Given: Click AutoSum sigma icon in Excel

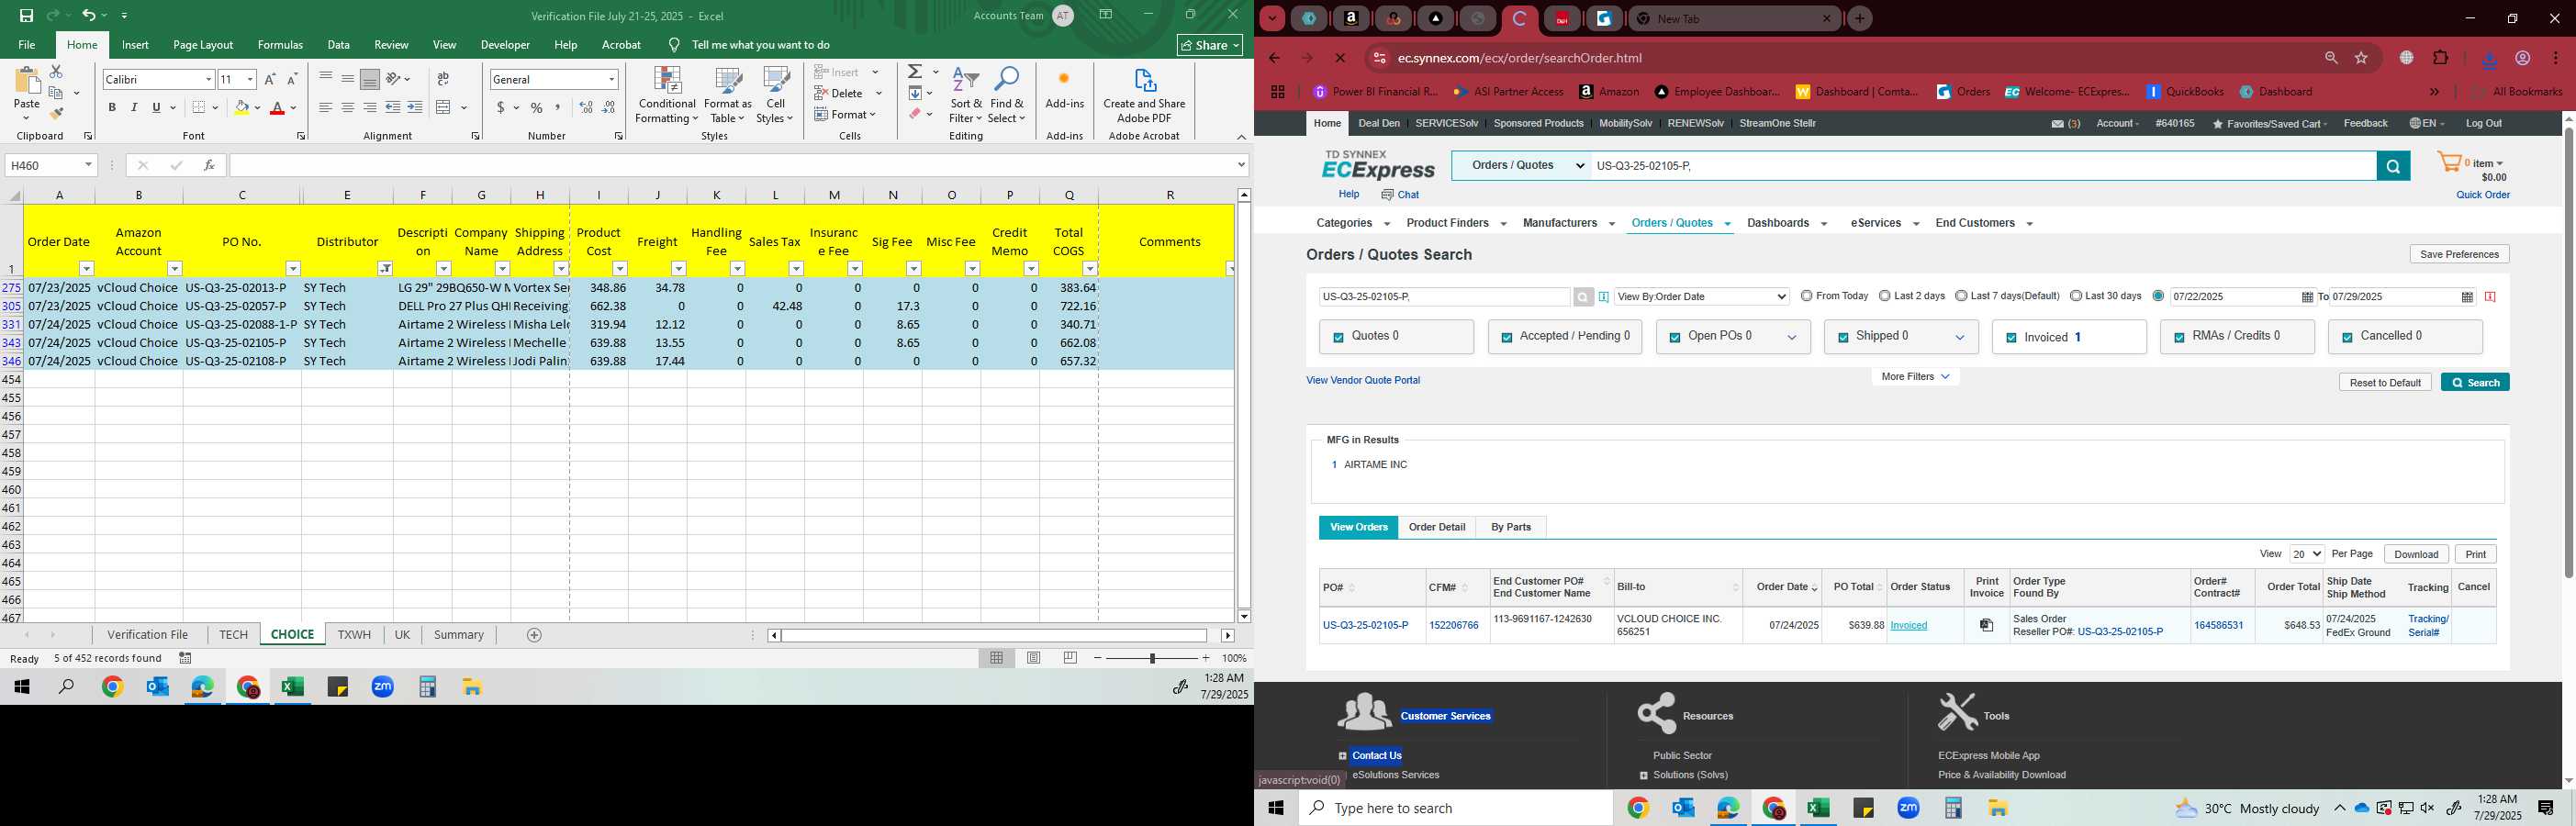Looking at the screenshot, I should 915,72.
